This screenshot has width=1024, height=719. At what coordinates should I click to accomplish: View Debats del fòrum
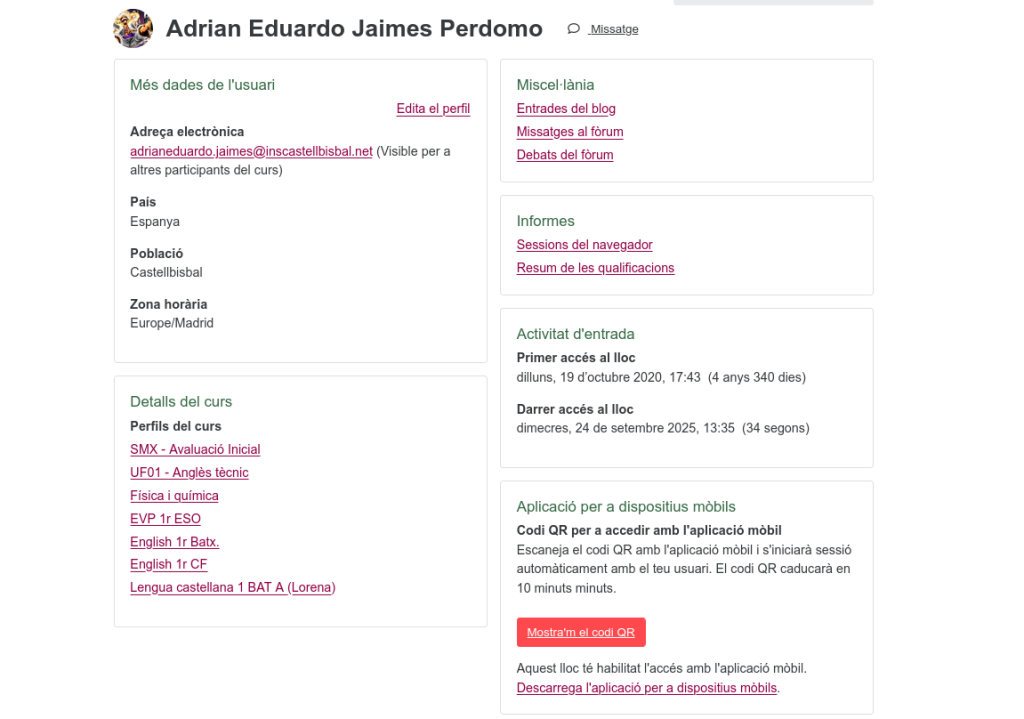[565, 155]
